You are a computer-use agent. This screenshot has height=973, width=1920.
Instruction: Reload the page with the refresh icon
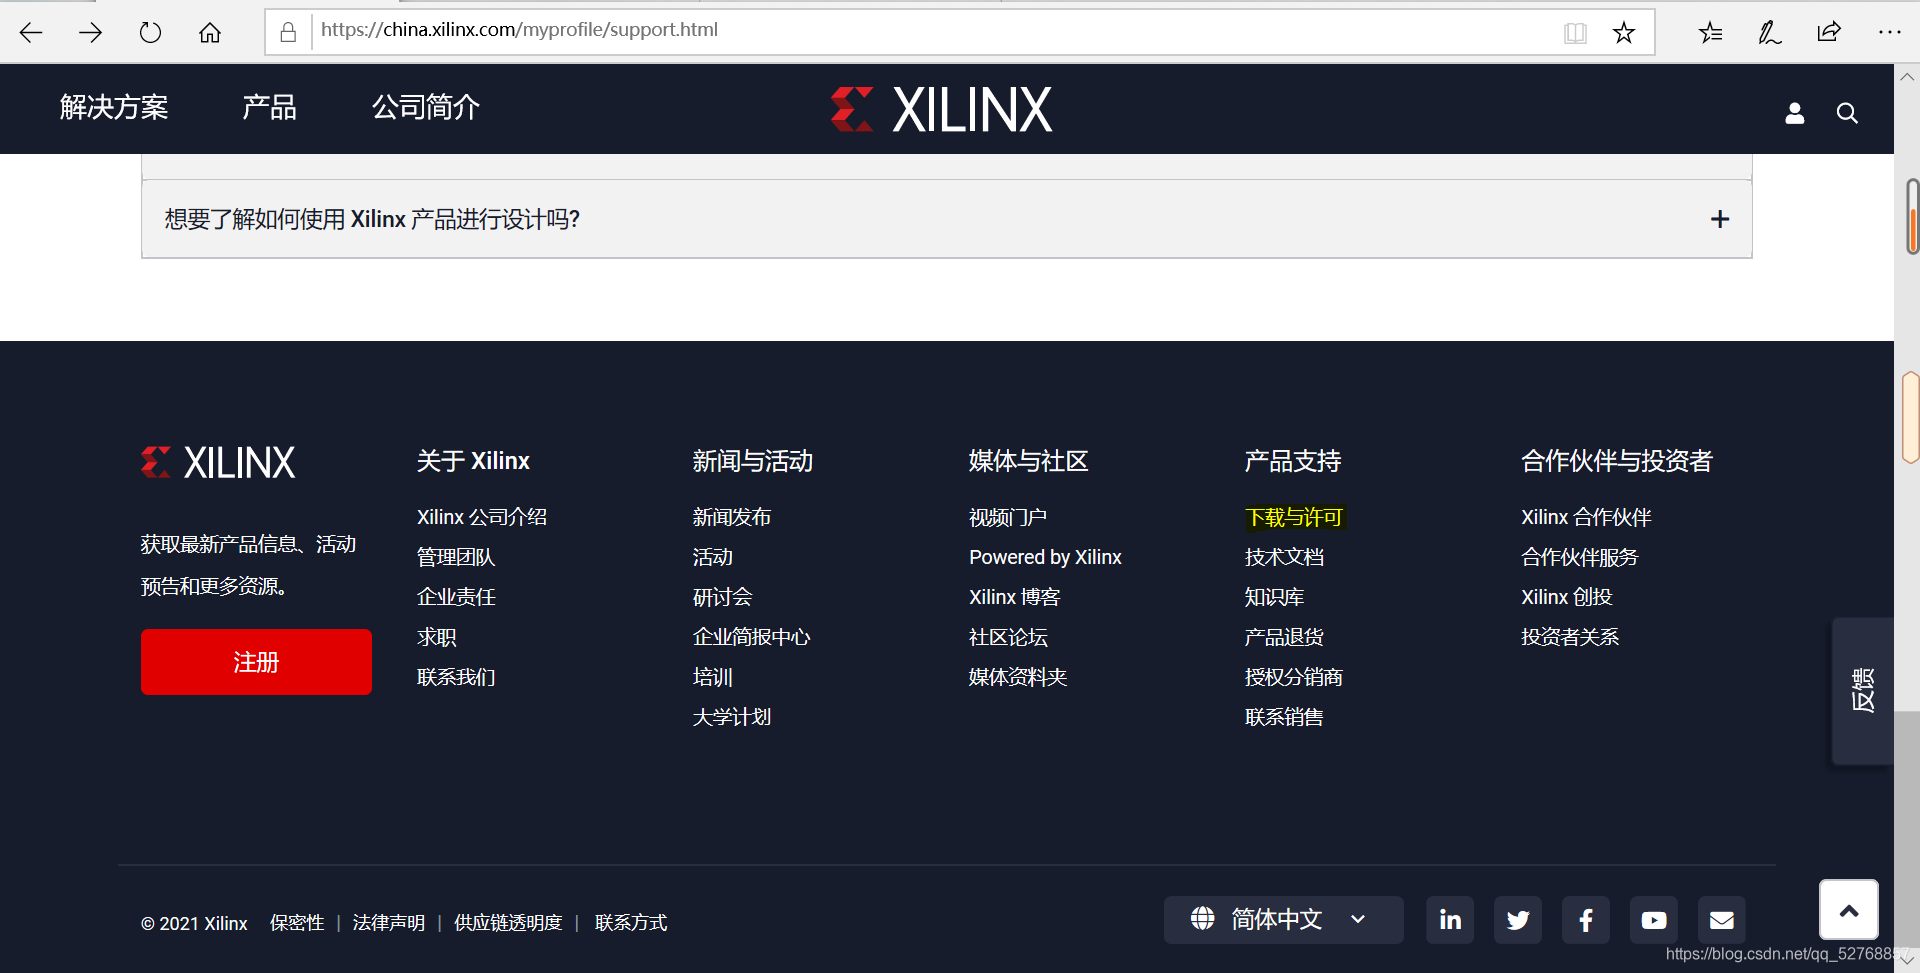click(150, 33)
